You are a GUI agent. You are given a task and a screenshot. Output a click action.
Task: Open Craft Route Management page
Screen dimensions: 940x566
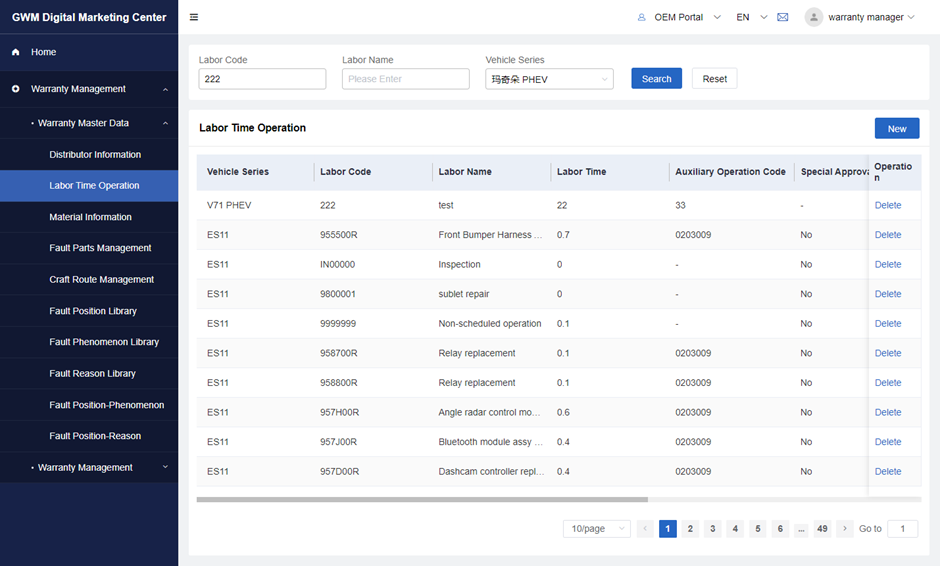[101, 279]
